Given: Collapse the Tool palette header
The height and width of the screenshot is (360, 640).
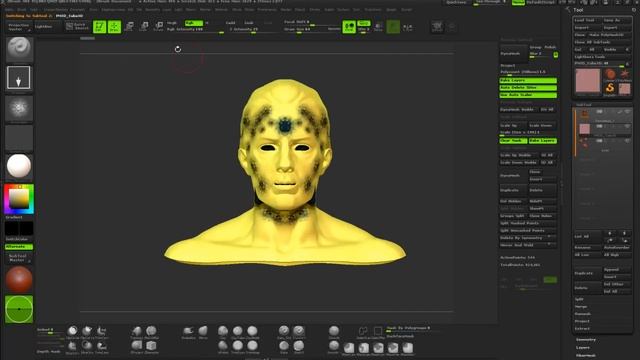Looking at the screenshot, I should 578,10.
